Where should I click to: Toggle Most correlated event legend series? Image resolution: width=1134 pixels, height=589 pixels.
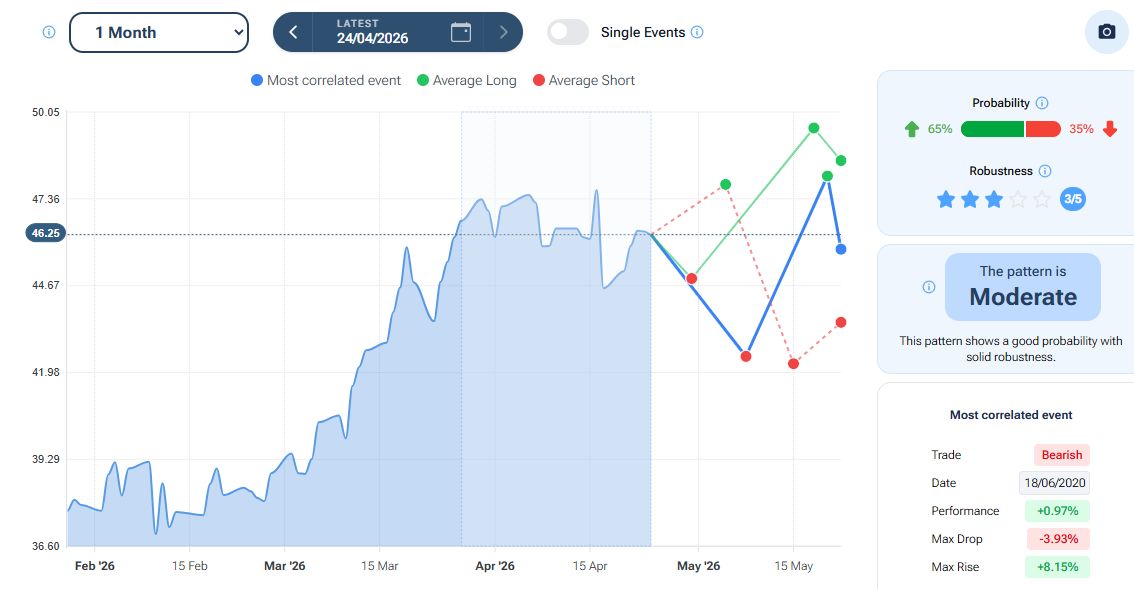tap(326, 80)
